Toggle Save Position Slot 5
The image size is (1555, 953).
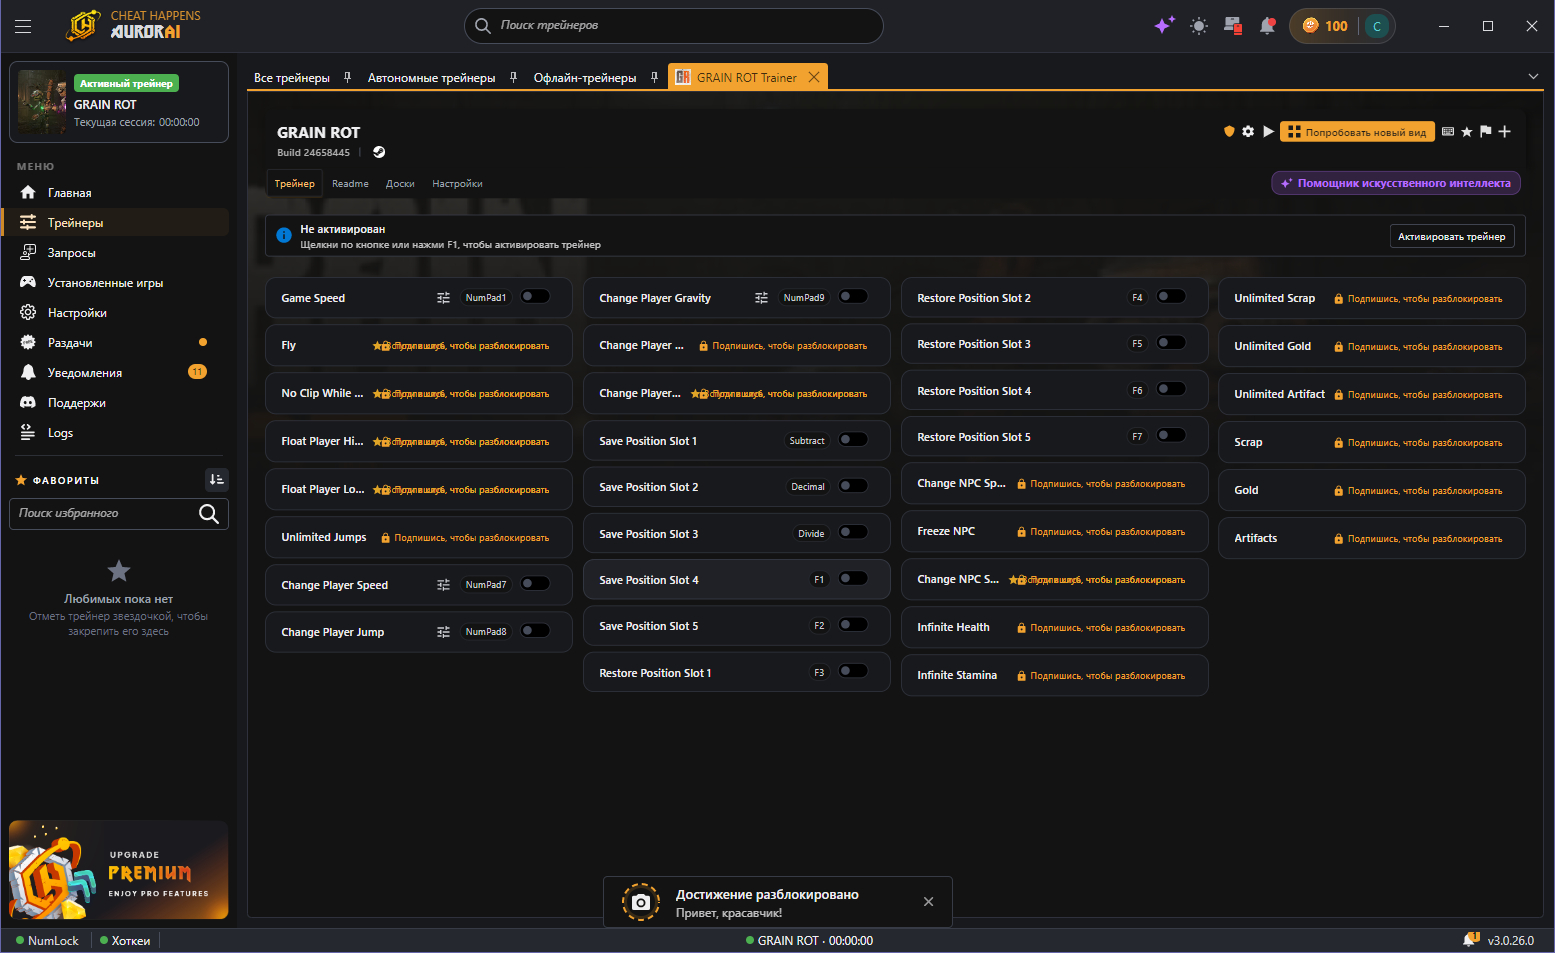tap(853, 625)
